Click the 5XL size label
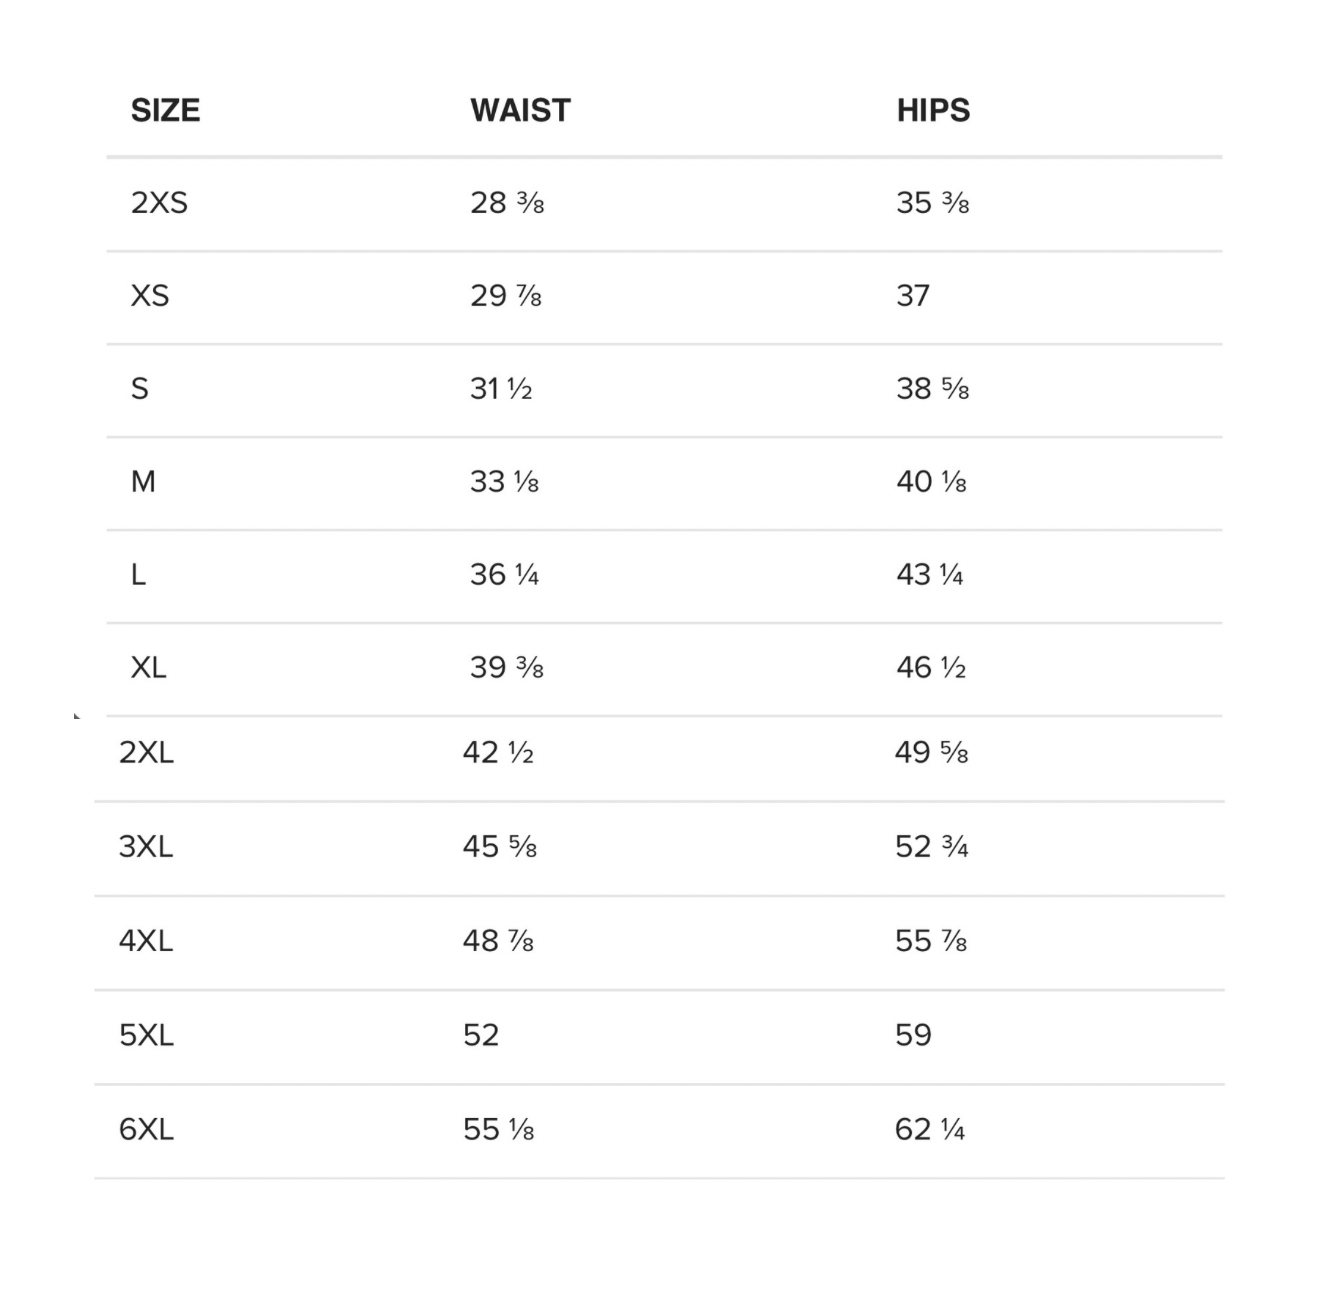Viewport: 1319px width, 1298px height. point(146,1035)
